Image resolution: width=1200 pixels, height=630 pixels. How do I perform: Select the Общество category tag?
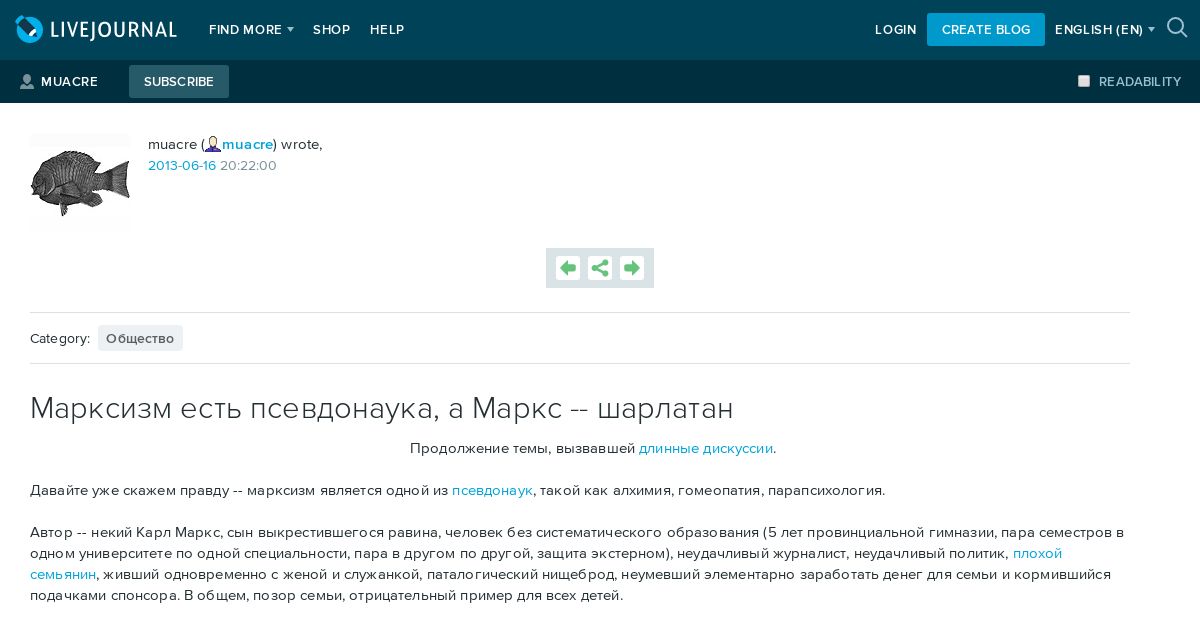[140, 338]
